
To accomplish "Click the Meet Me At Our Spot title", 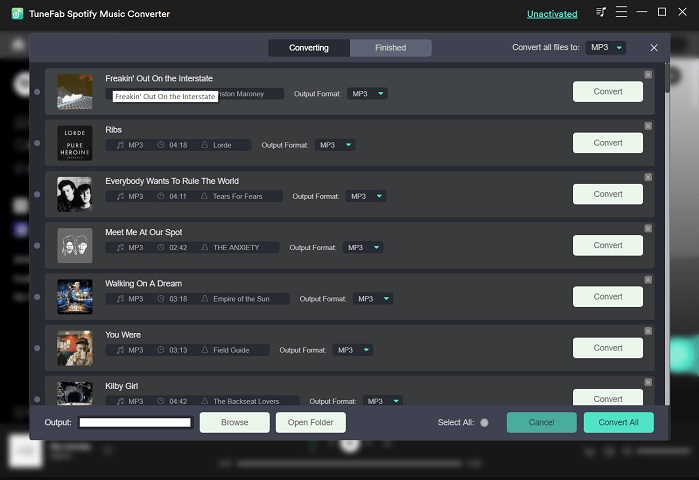I will pos(144,232).
